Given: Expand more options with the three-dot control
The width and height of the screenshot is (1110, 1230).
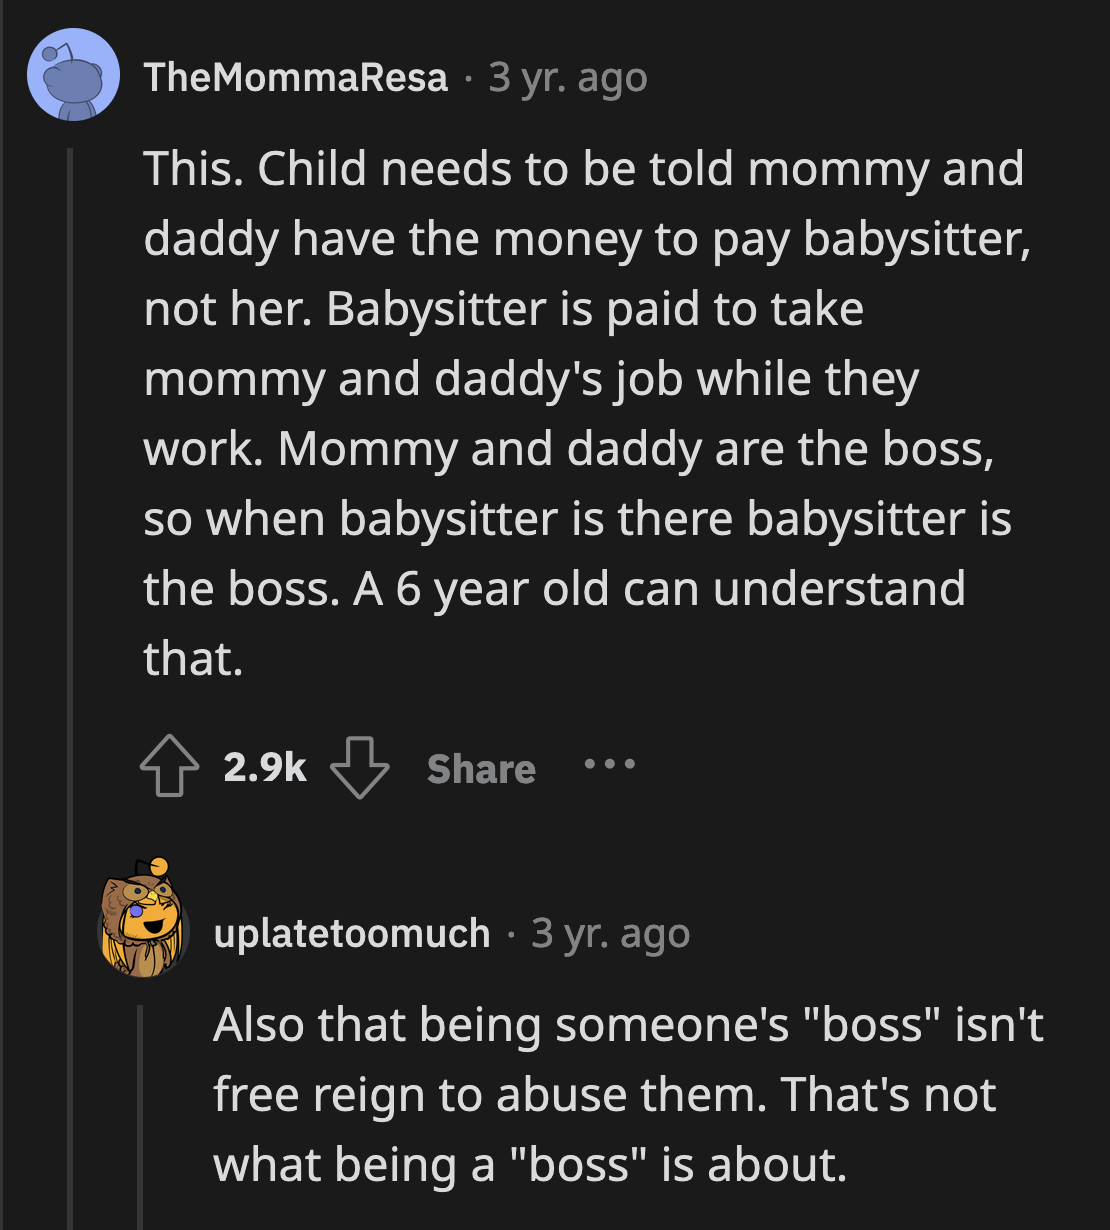Looking at the screenshot, I should coord(610,765).
